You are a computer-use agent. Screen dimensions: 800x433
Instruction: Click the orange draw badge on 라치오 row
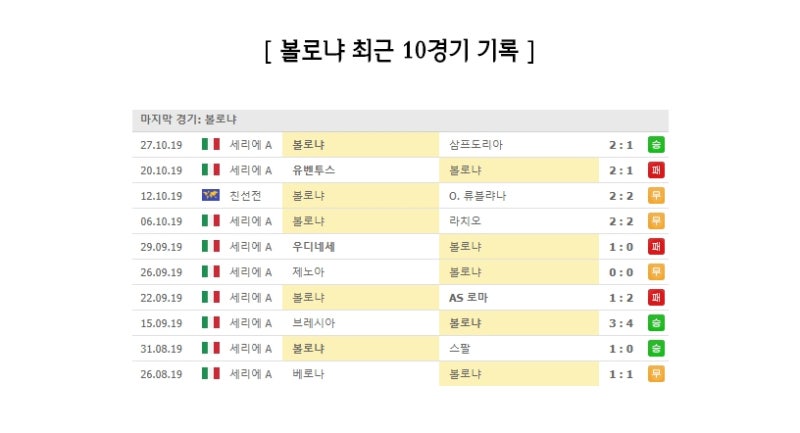click(x=656, y=221)
